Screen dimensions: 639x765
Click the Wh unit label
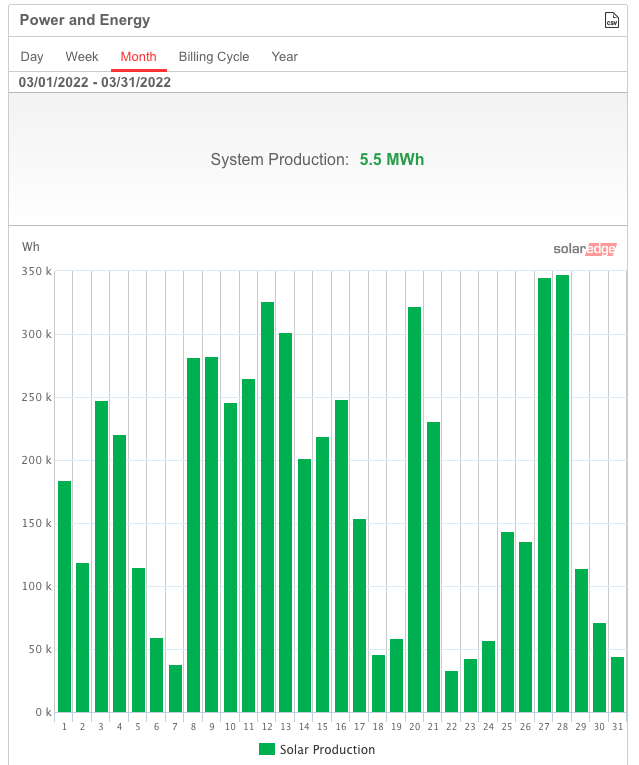pyautogui.click(x=31, y=247)
